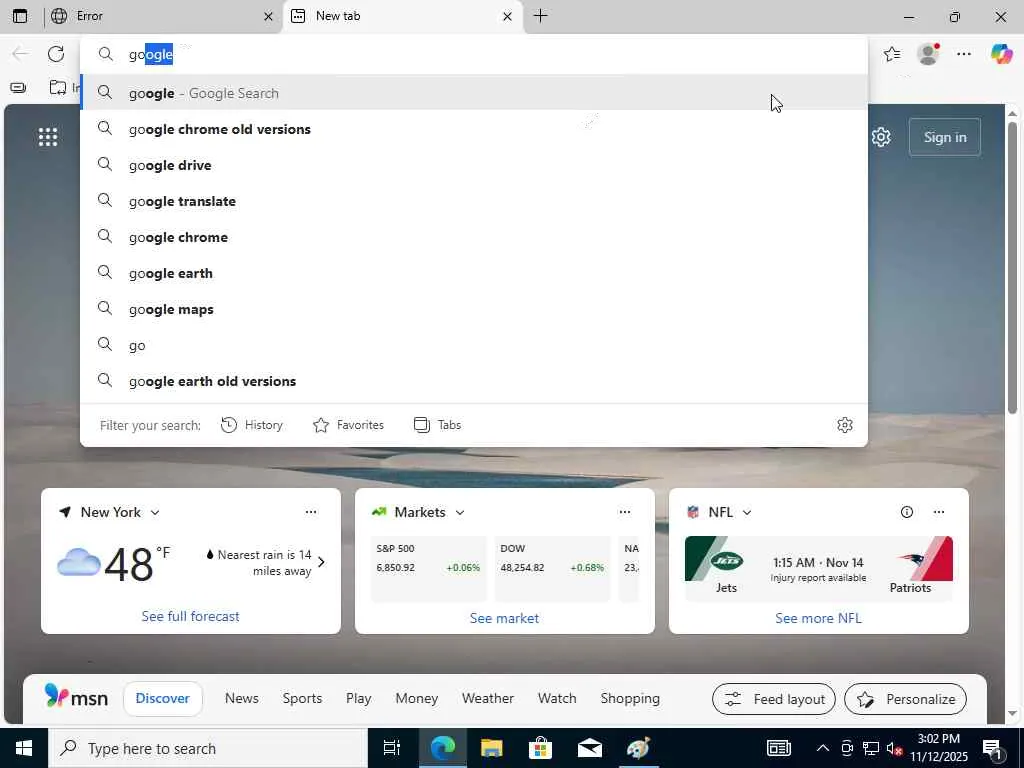1024x768 pixels.
Task: Open the nearest rain details arrow
Action: tap(321, 562)
